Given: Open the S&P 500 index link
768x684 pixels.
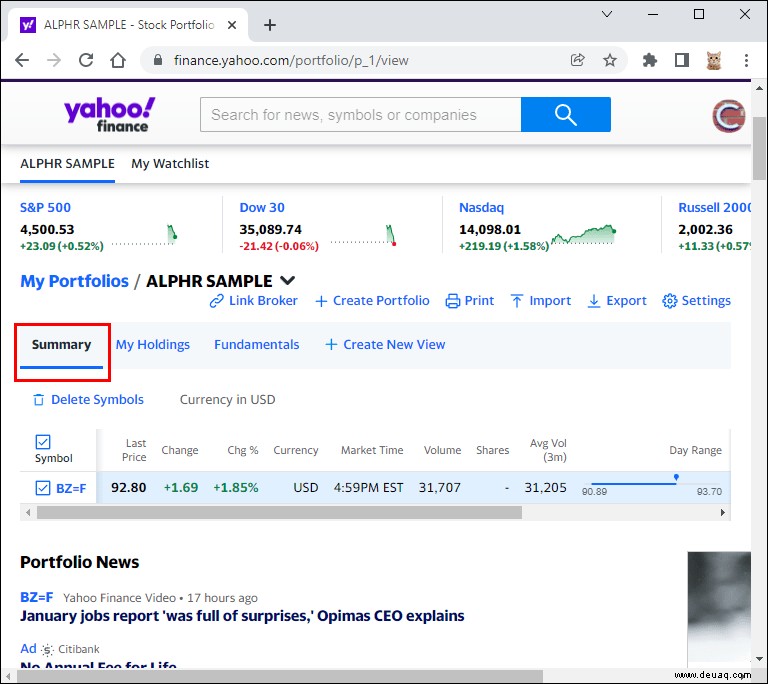Looking at the screenshot, I should point(45,207).
